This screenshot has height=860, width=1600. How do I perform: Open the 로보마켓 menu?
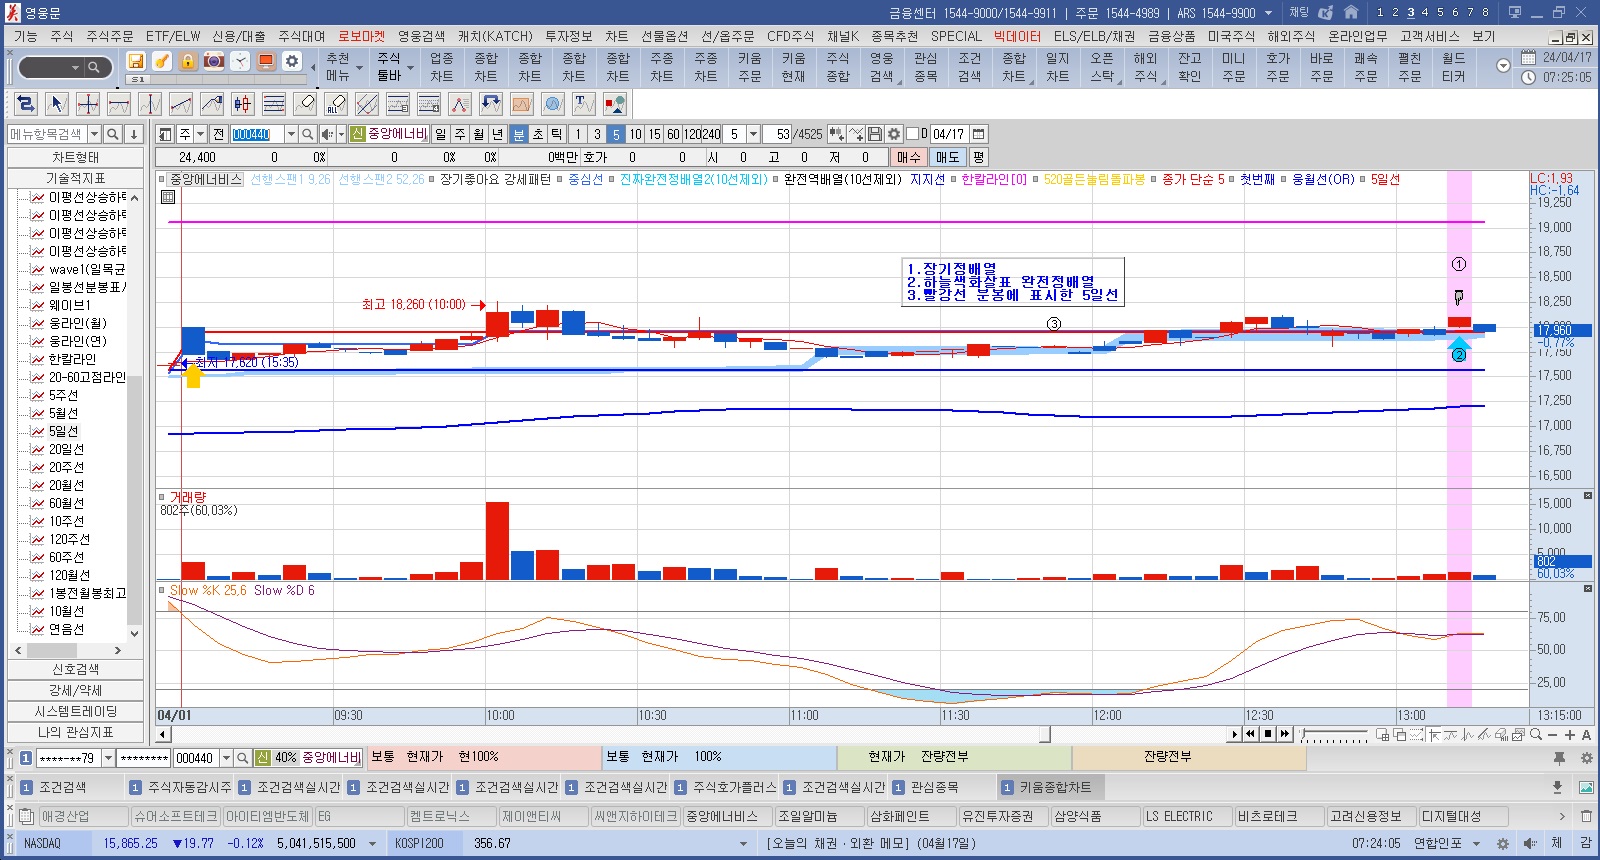tap(361, 36)
